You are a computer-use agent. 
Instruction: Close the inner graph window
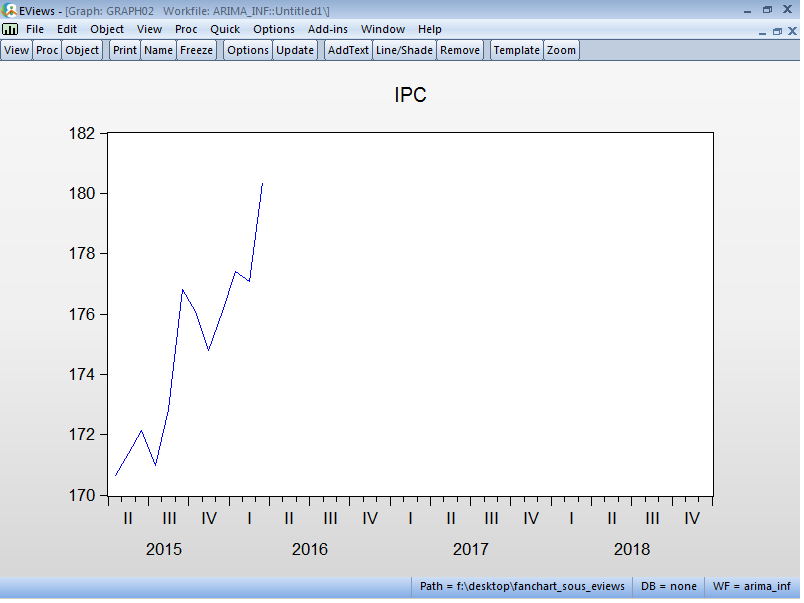click(x=792, y=31)
